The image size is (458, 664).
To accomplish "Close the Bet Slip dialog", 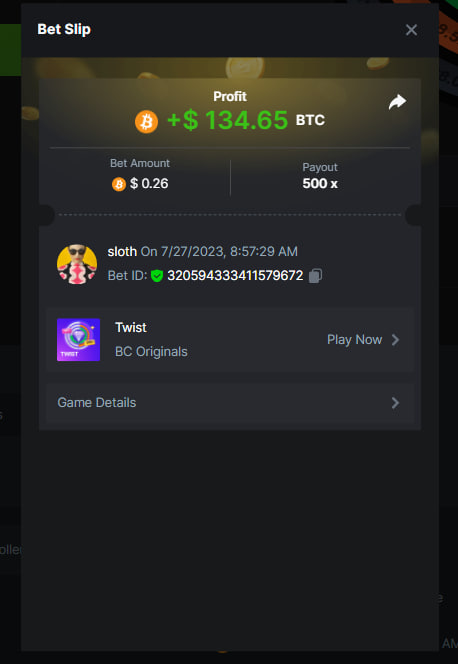I will click(411, 30).
